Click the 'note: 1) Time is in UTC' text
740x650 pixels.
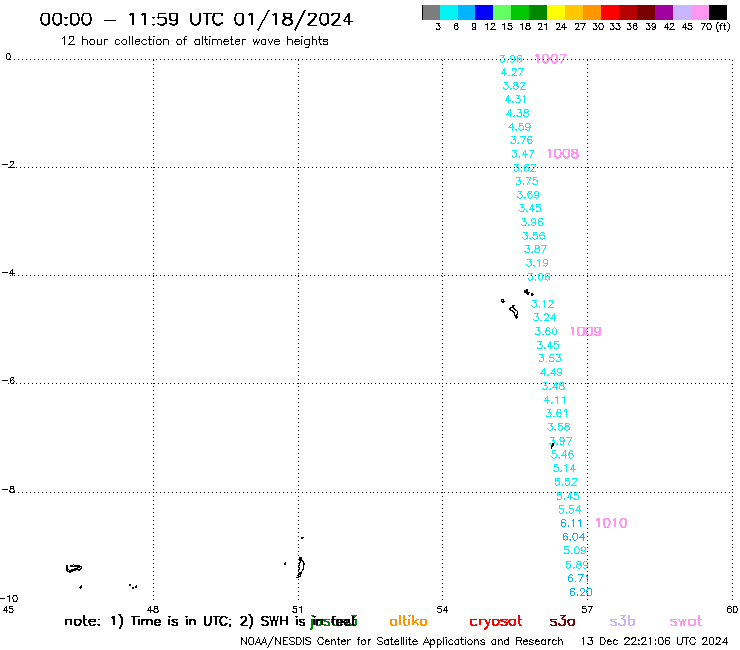click(x=147, y=621)
